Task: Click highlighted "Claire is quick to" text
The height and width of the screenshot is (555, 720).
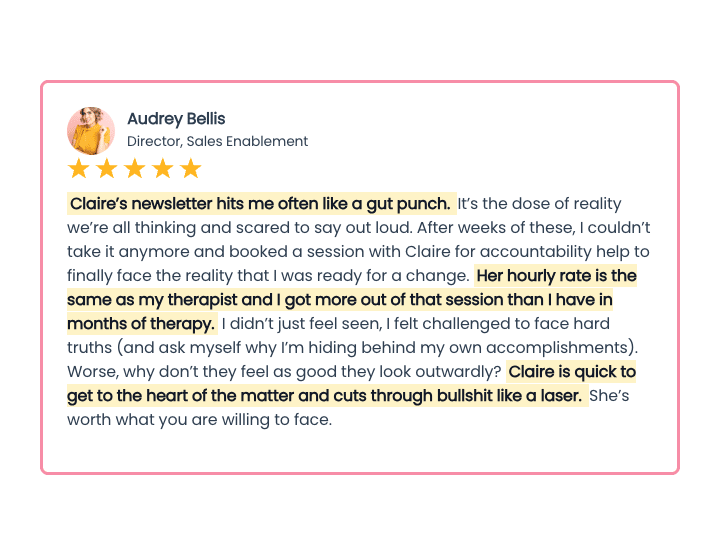Action: coord(572,372)
